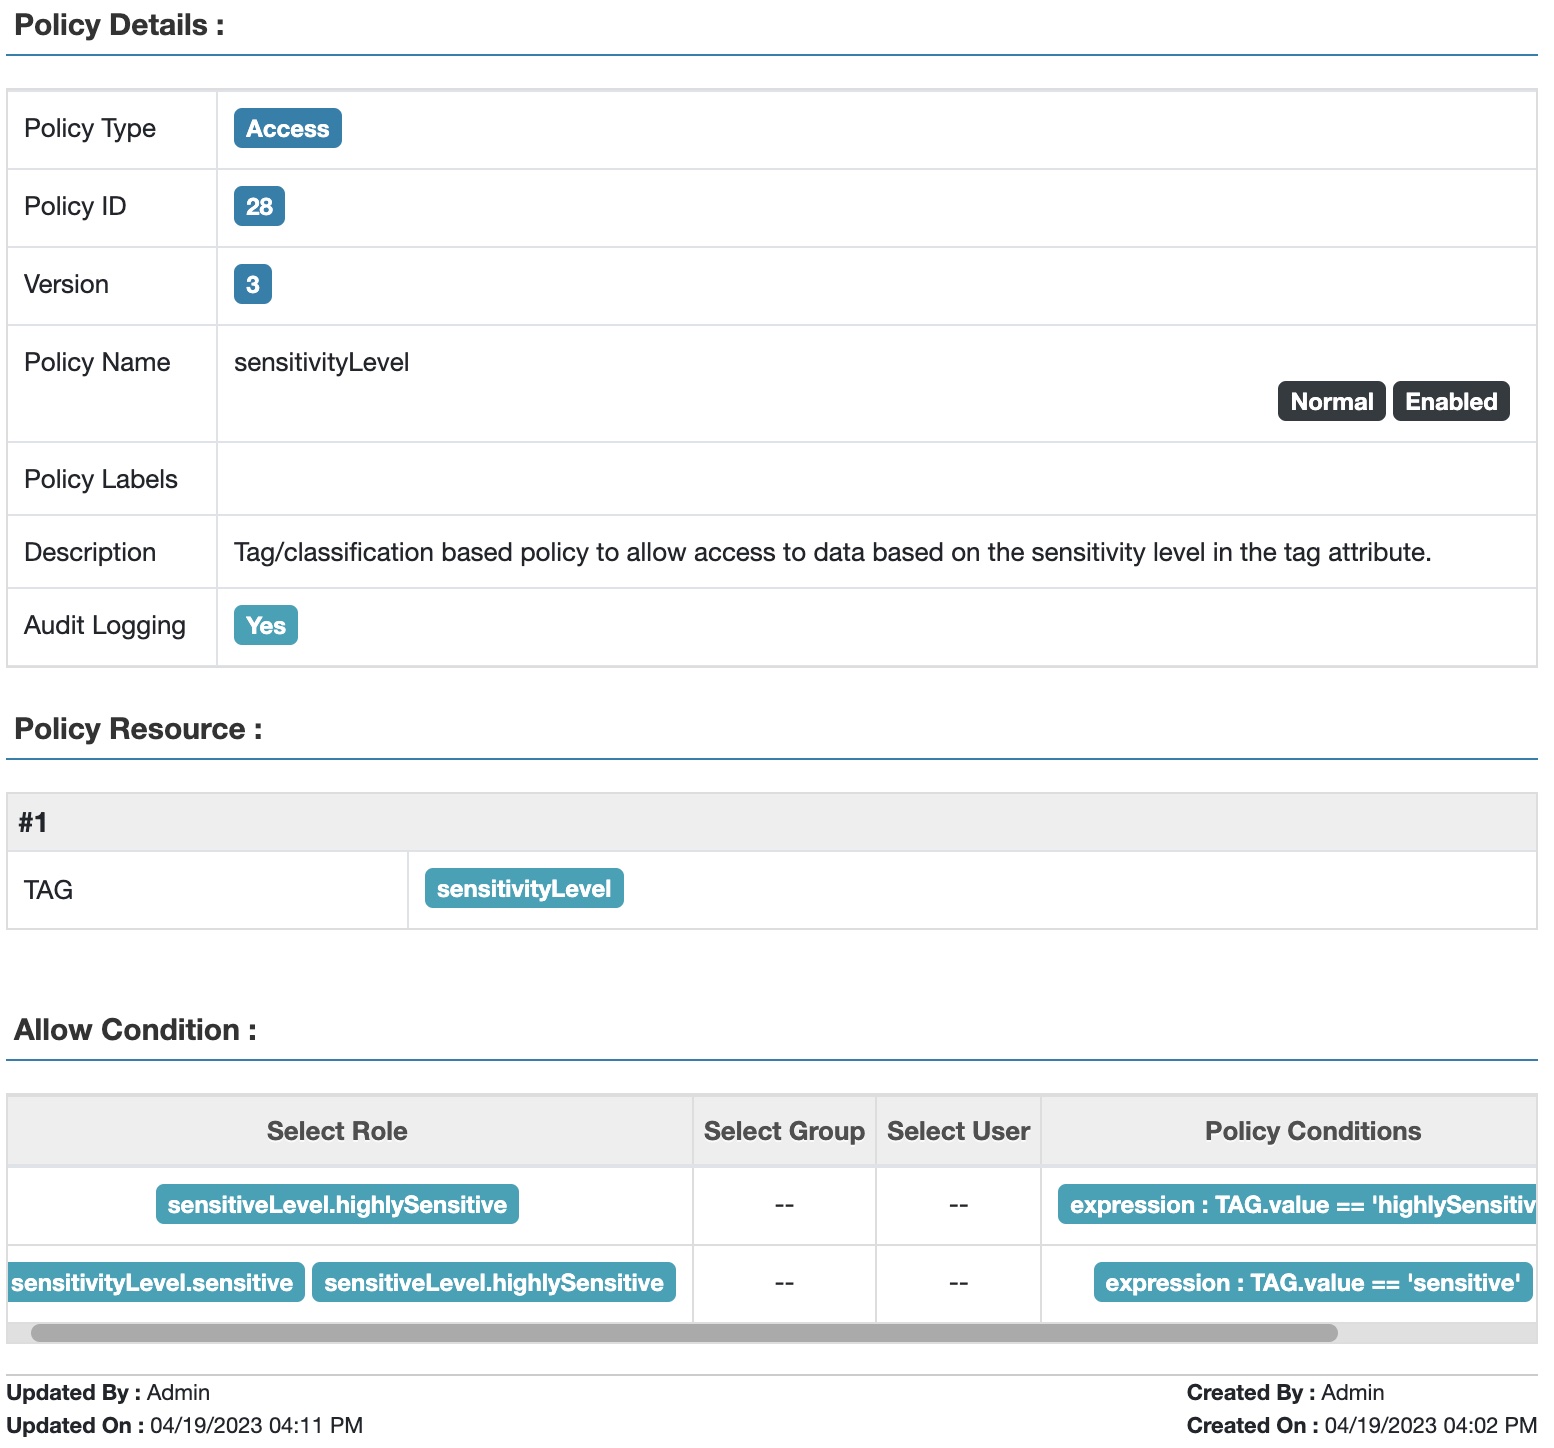Click the Policy Conditions column header
The width and height of the screenshot is (1554, 1448).
(1312, 1131)
